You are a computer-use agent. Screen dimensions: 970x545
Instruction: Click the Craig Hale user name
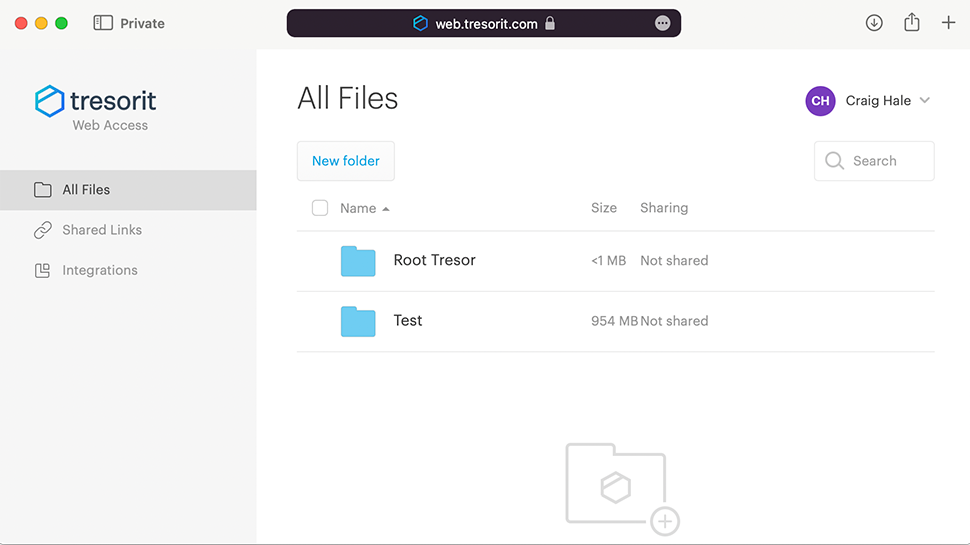click(878, 101)
